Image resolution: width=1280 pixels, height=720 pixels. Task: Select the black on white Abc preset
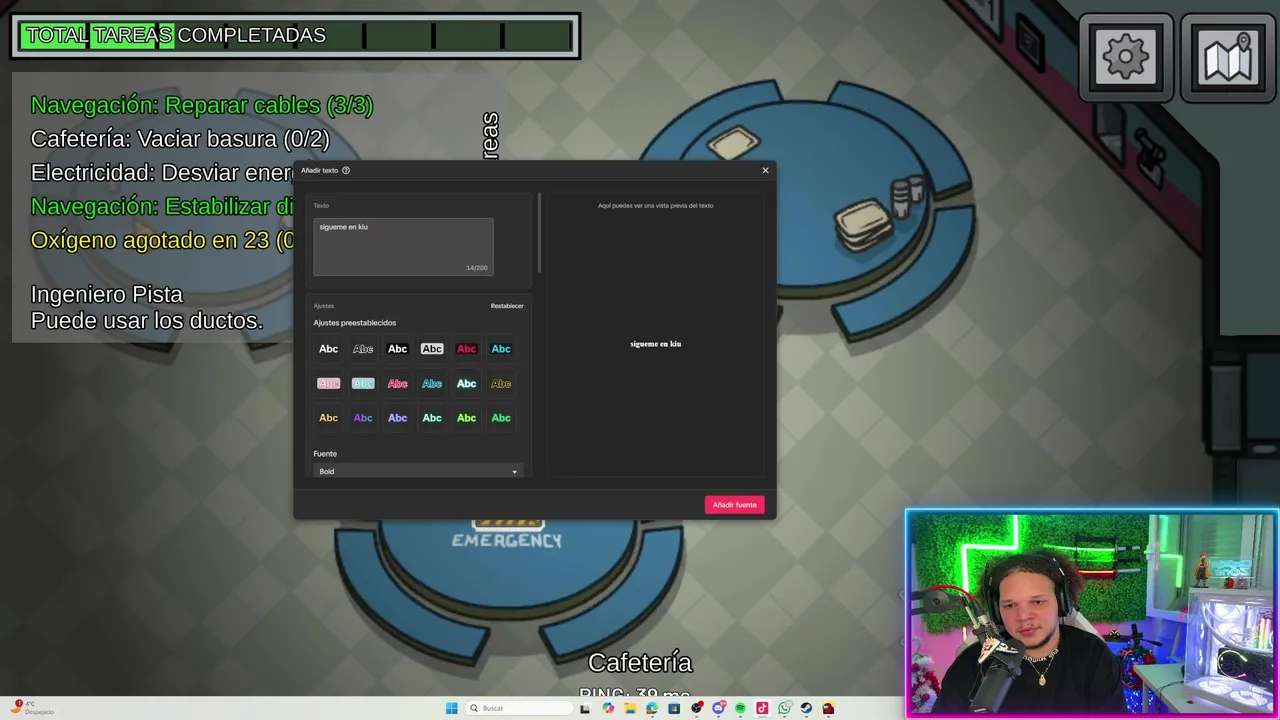point(432,349)
